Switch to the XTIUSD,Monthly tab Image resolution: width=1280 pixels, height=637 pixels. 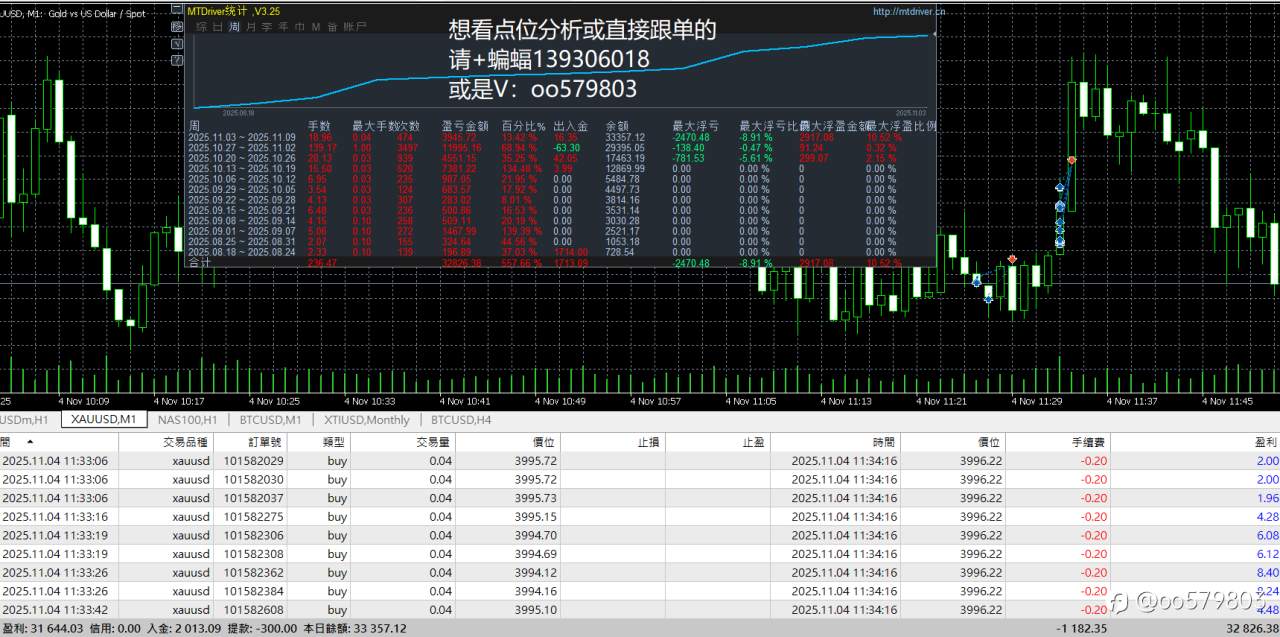(x=366, y=420)
